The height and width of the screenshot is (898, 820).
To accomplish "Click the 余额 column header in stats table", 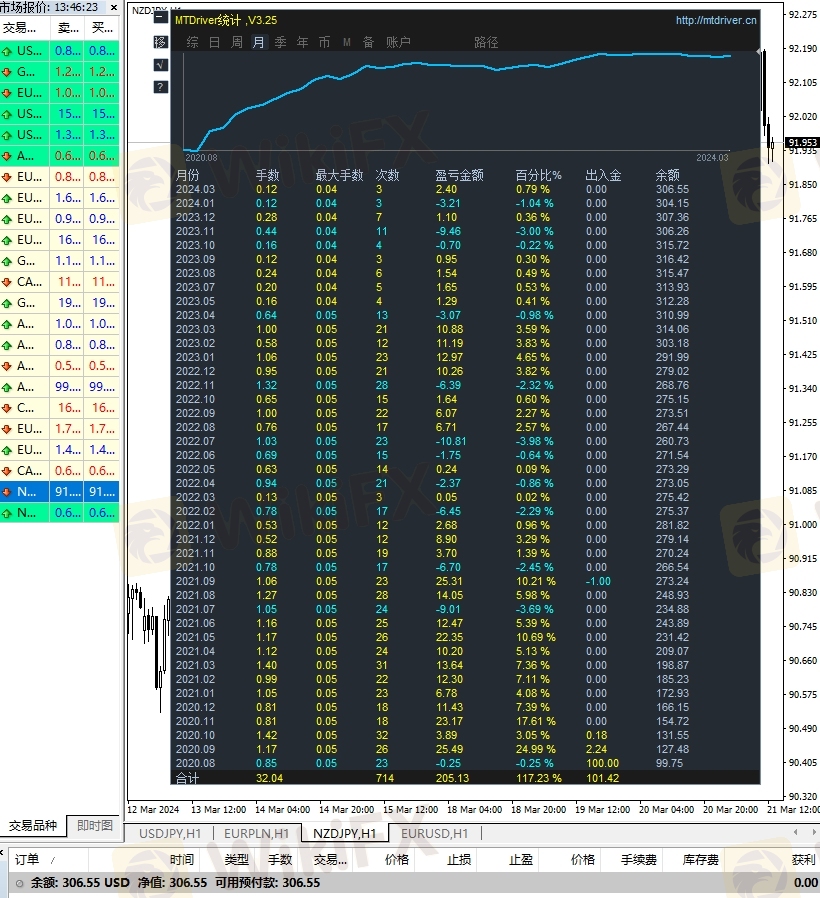I will pyautogui.click(x=668, y=175).
